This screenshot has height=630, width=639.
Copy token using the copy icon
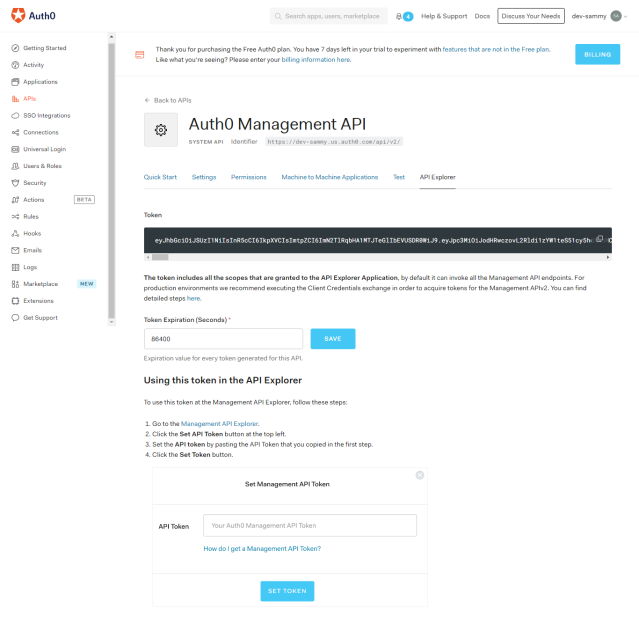(599, 239)
